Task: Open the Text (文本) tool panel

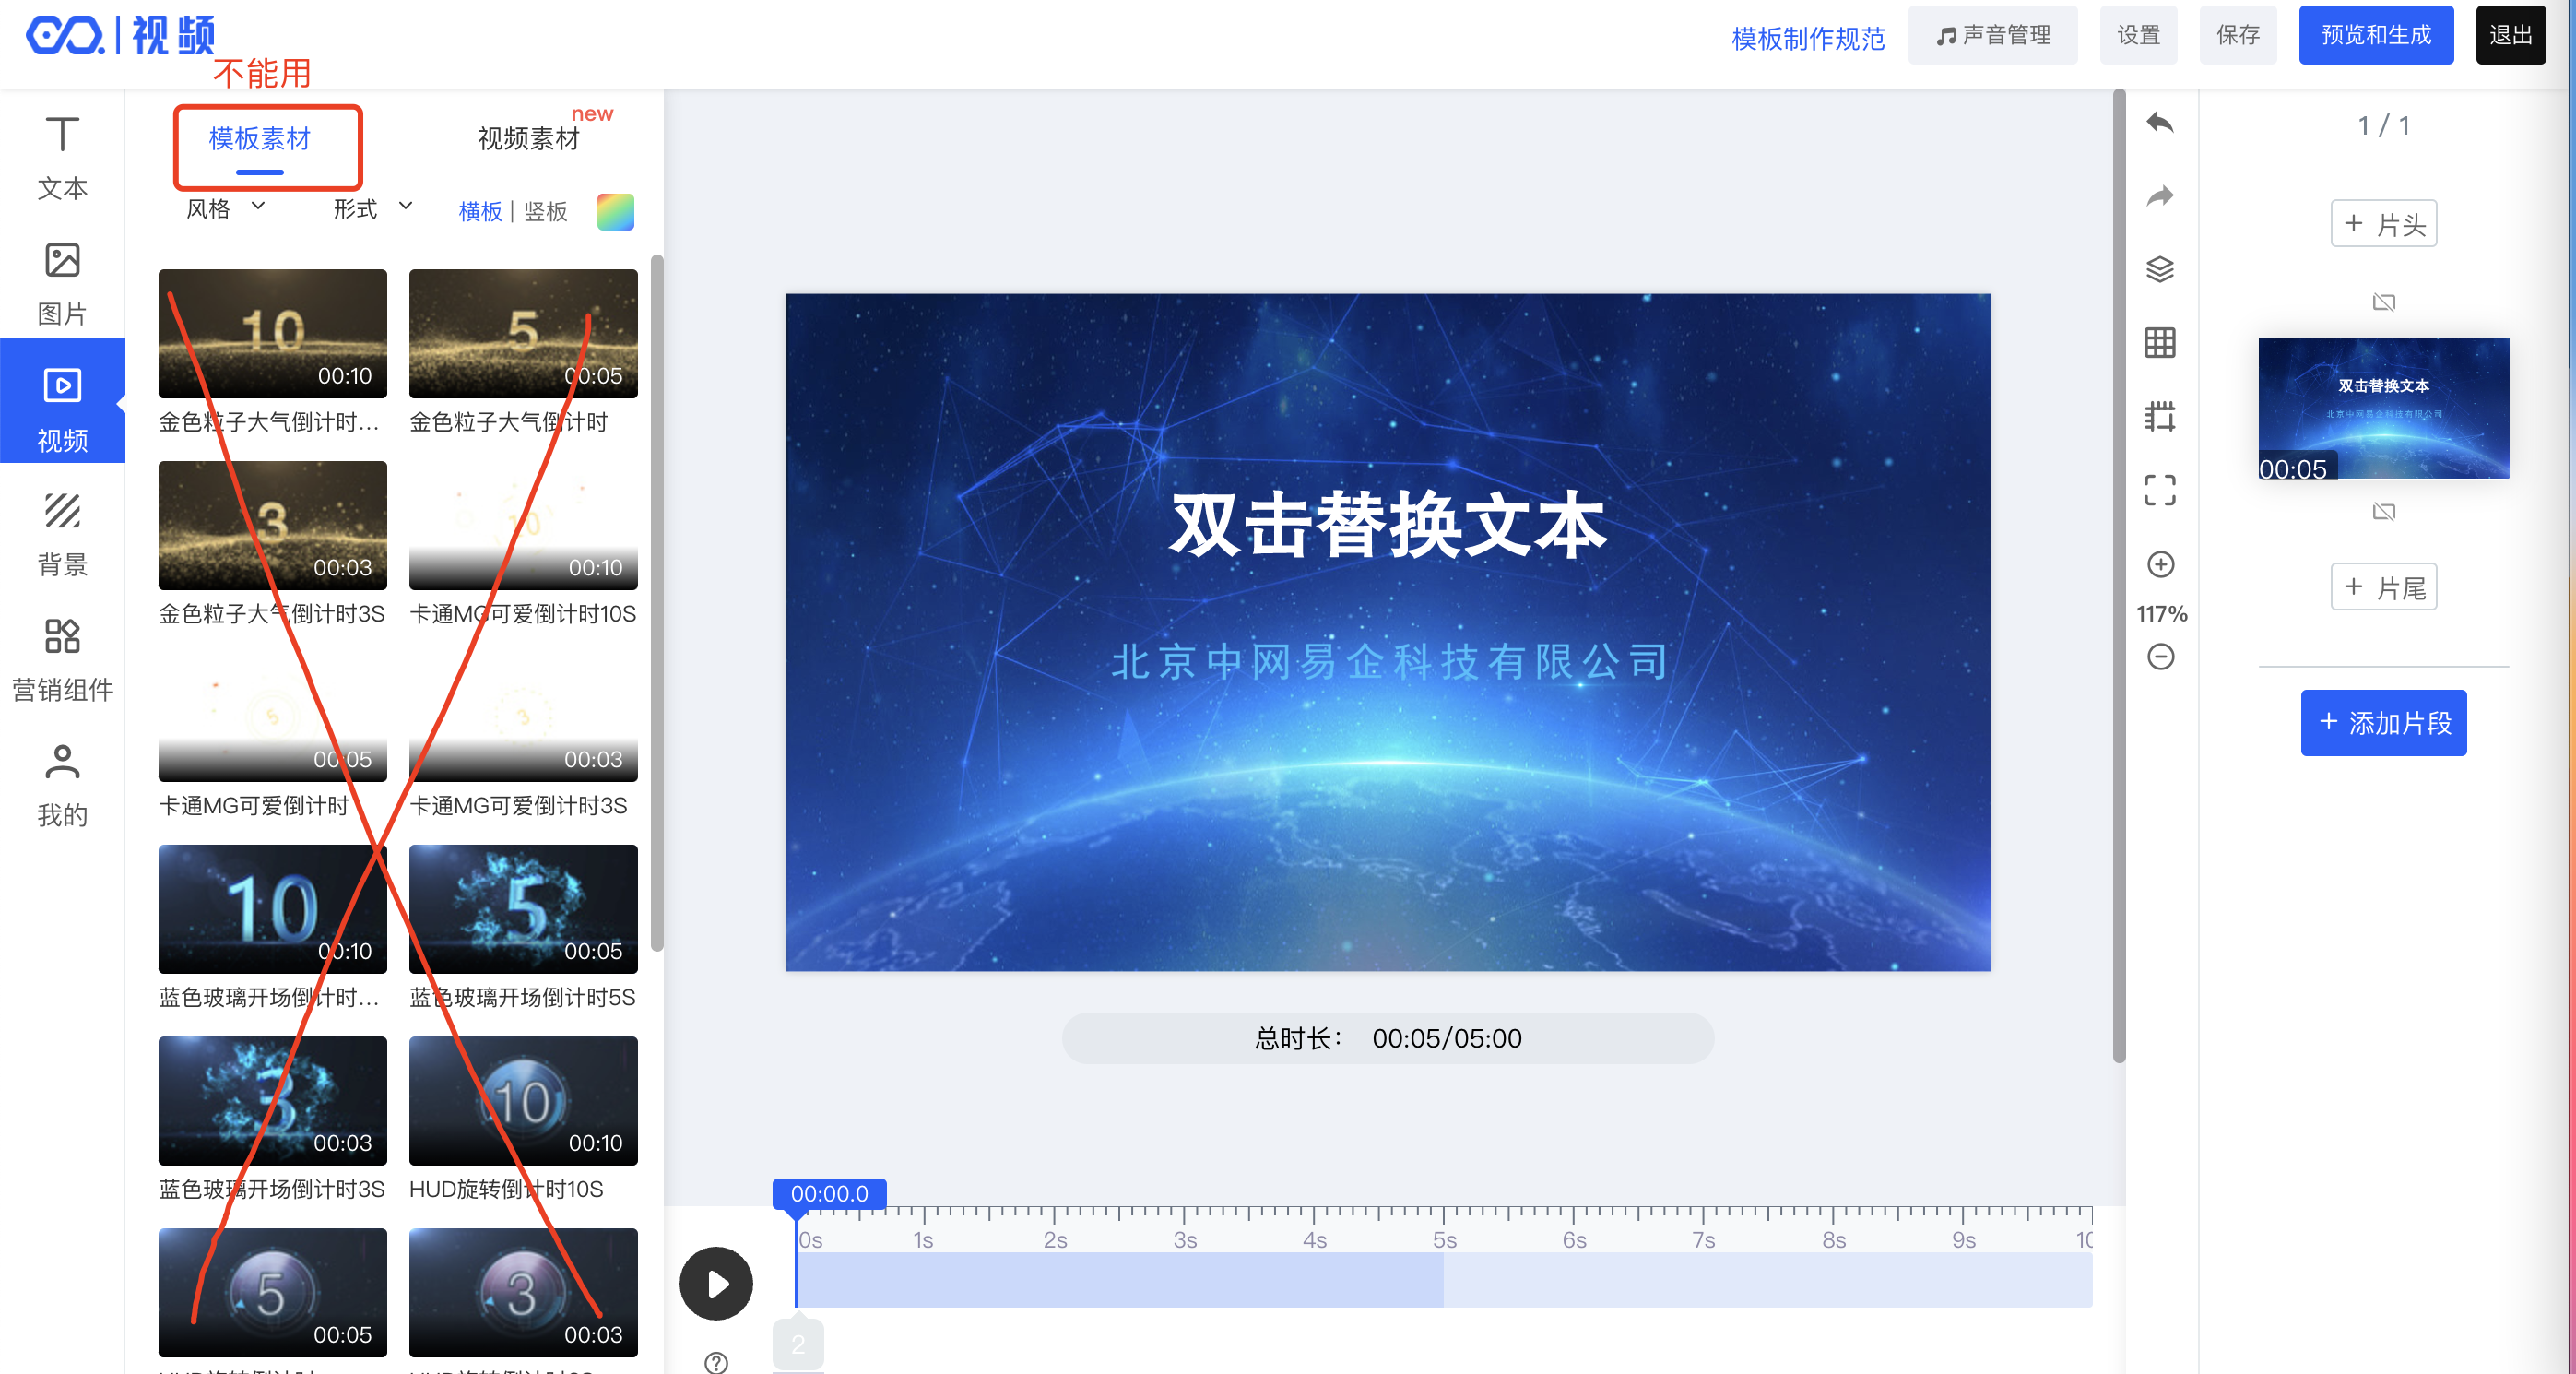Action: pos(62,157)
